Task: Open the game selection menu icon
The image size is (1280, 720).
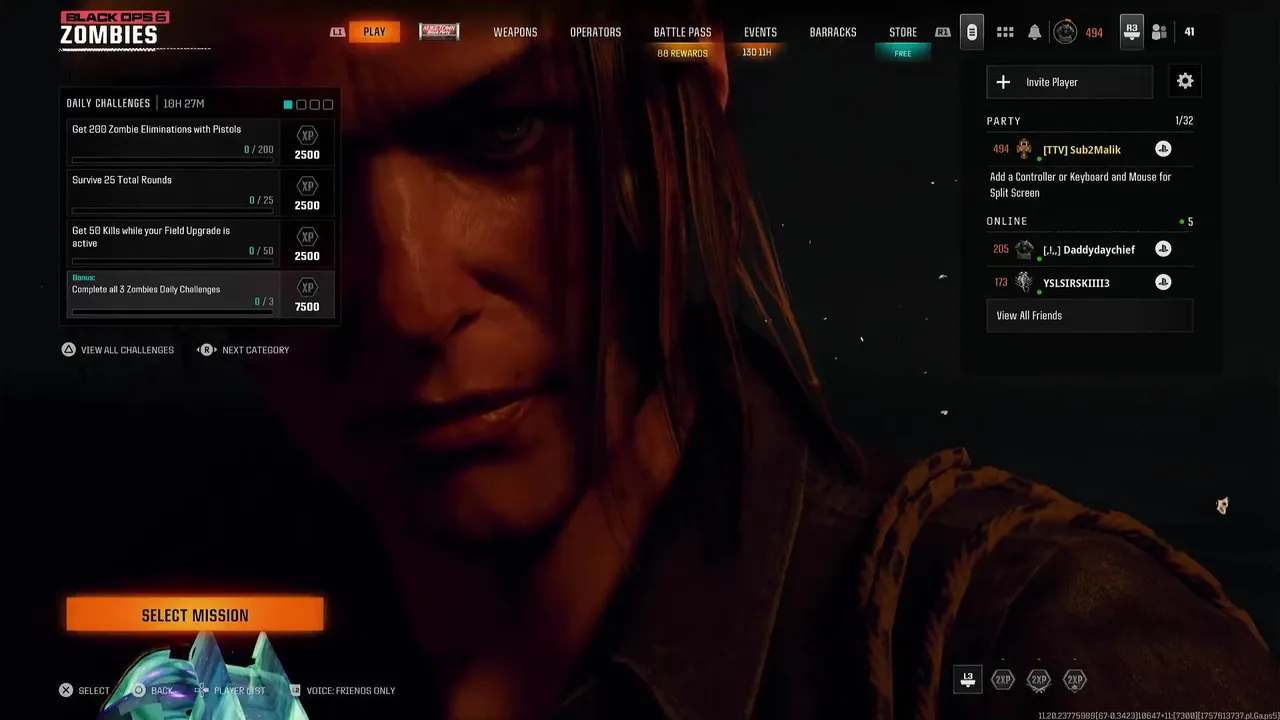Action: tap(971, 32)
